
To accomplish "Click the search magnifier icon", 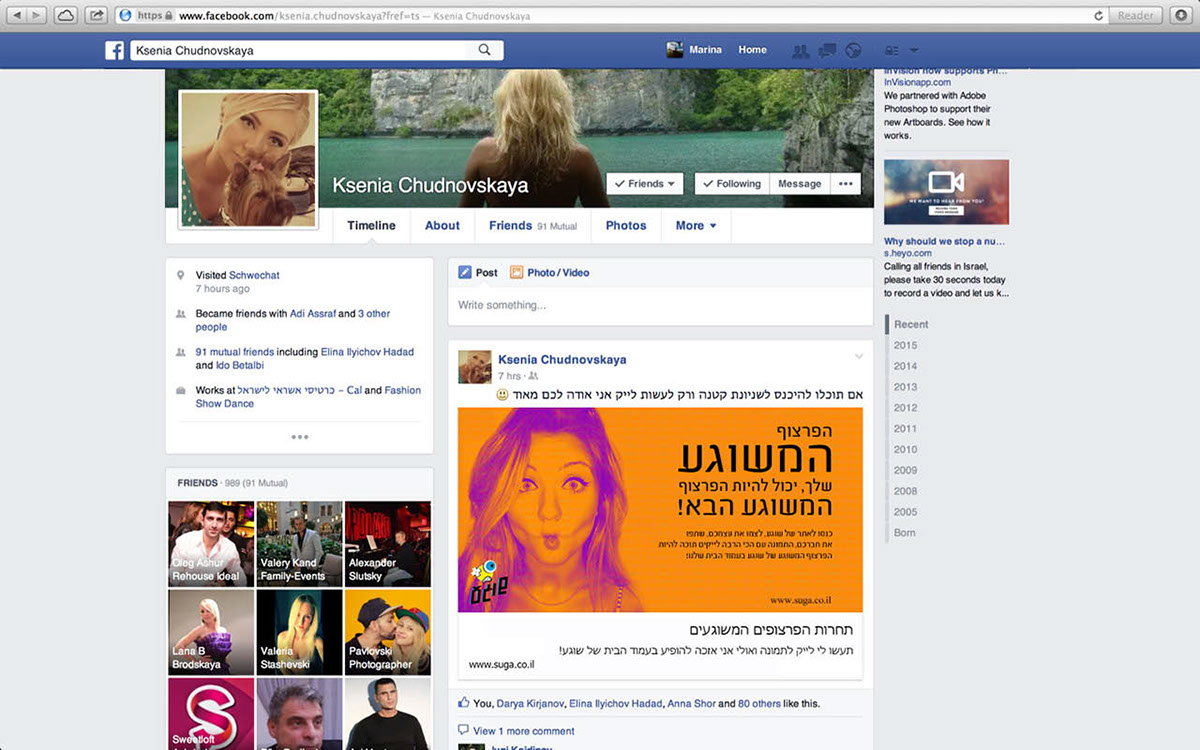I will (x=485, y=50).
